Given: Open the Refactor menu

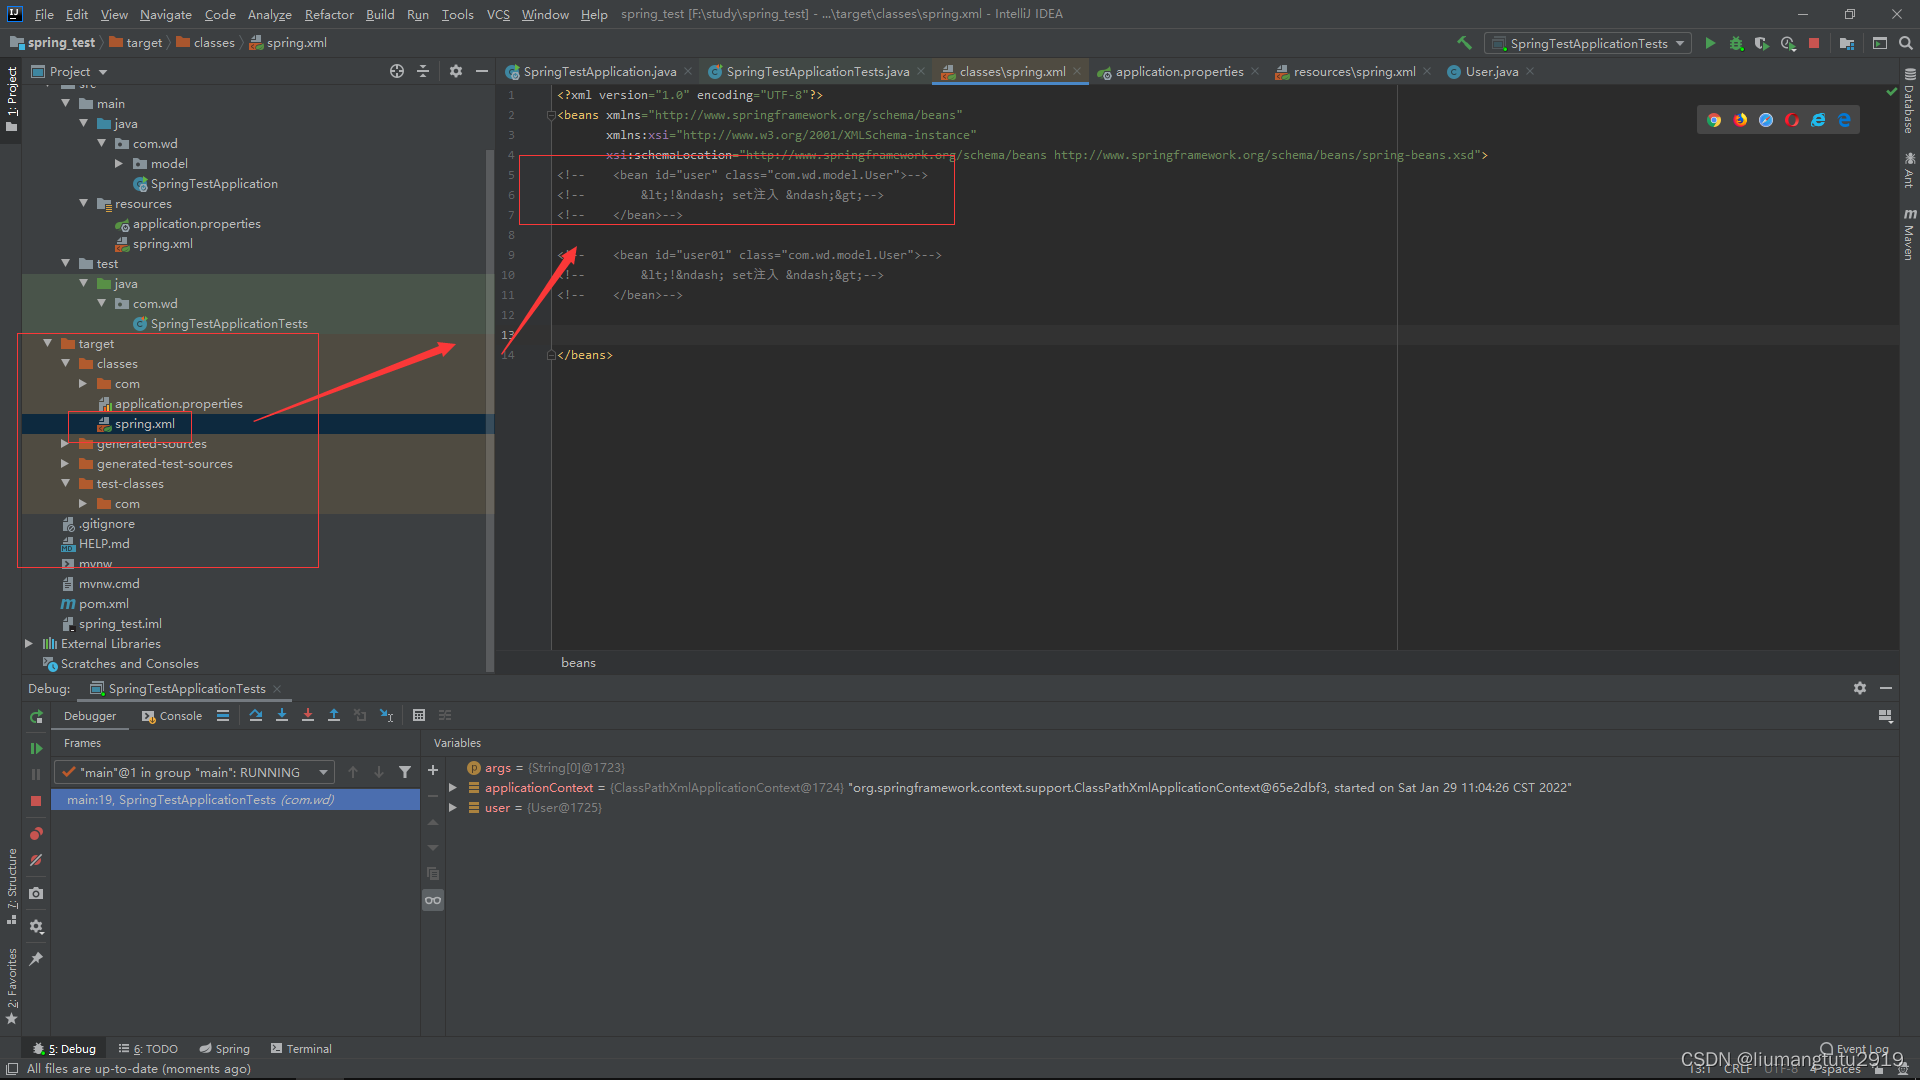Looking at the screenshot, I should 329,14.
